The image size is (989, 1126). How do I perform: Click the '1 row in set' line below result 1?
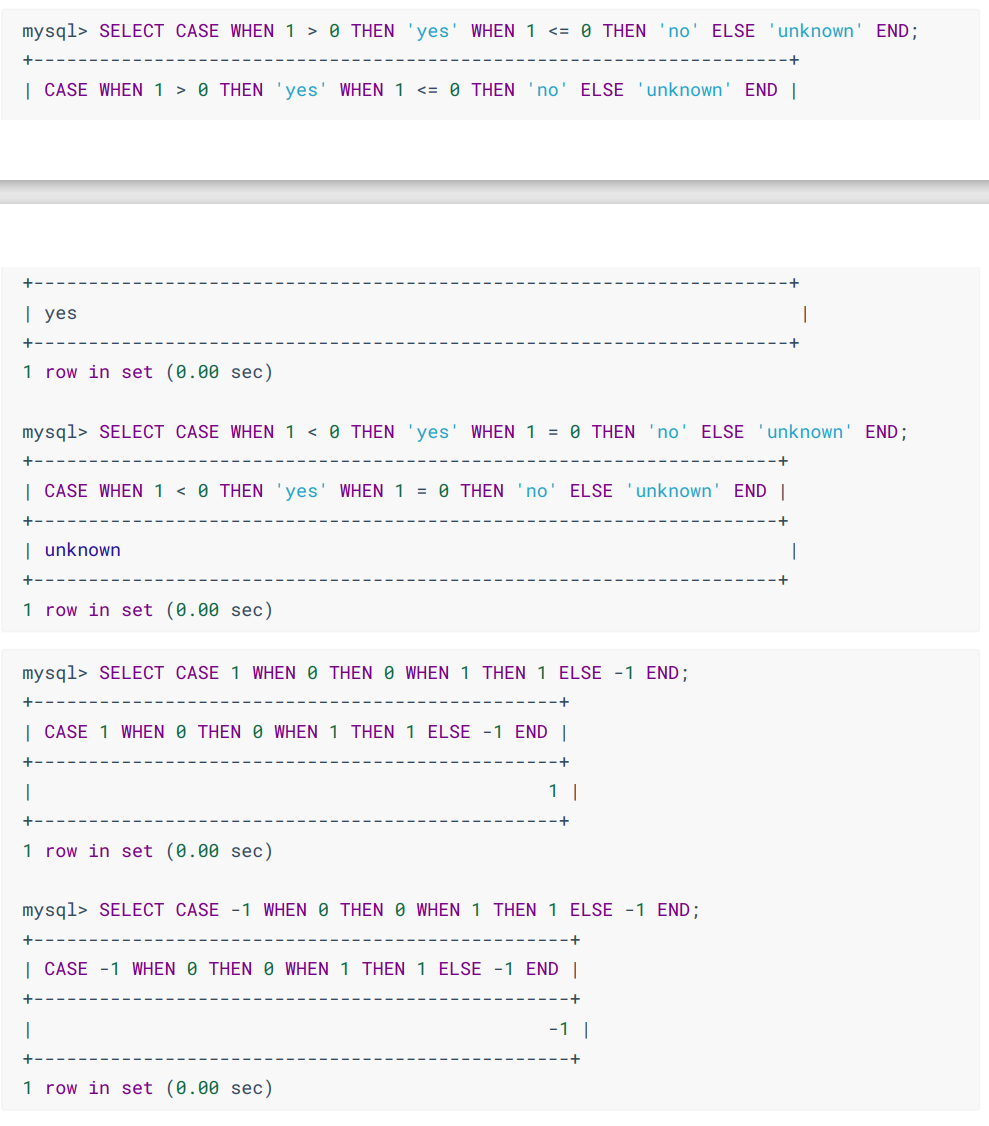coord(148,852)
